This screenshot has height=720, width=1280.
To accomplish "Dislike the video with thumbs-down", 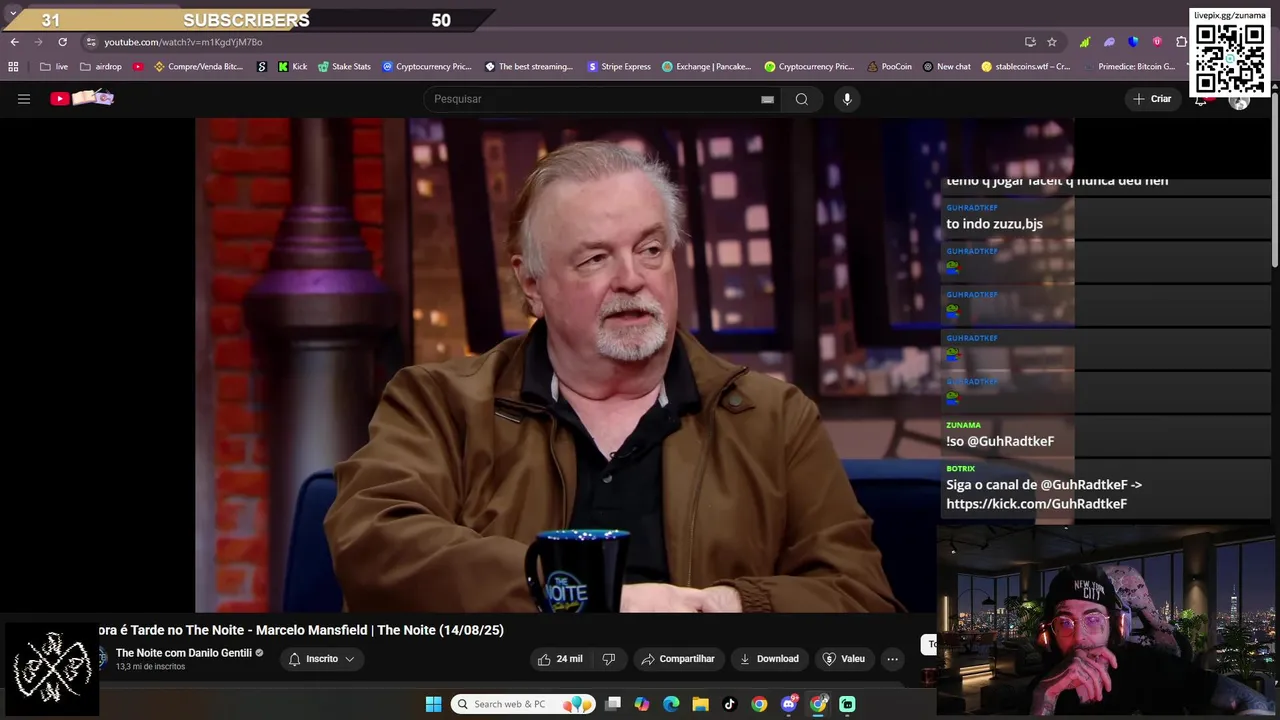I will click(x=609, y=659).
